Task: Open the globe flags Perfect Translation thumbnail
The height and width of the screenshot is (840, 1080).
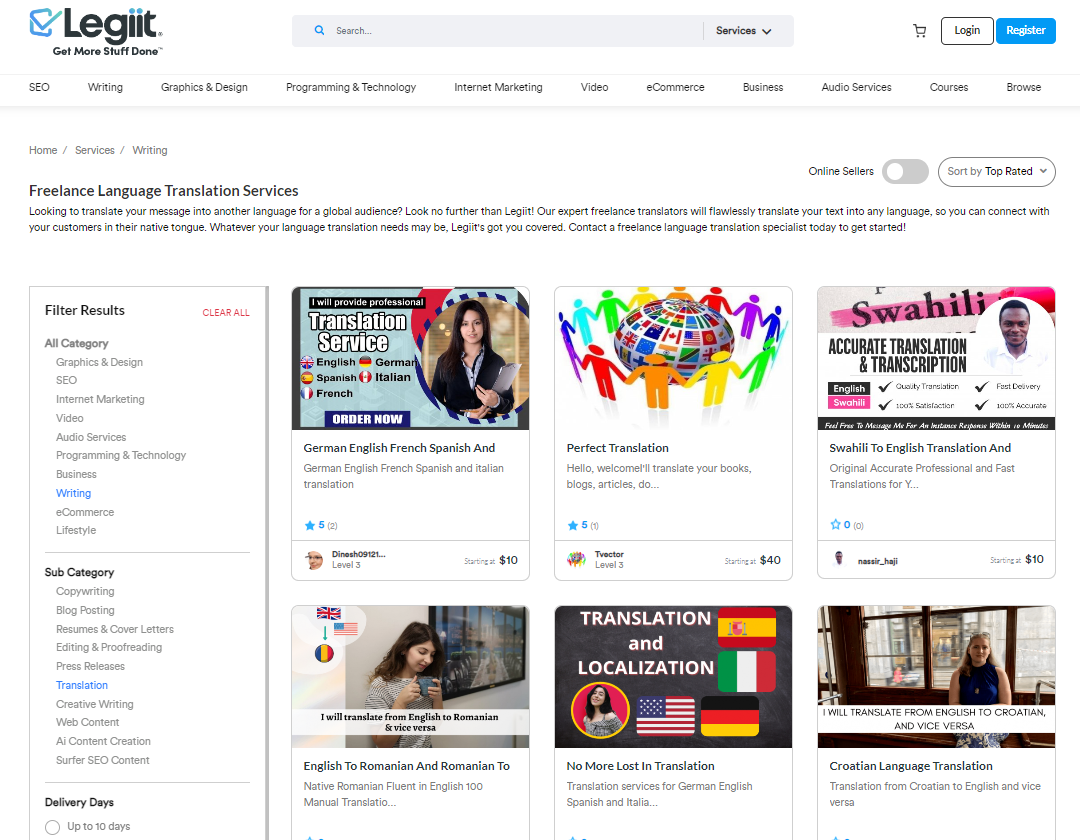Action: [x=674, y=359]
